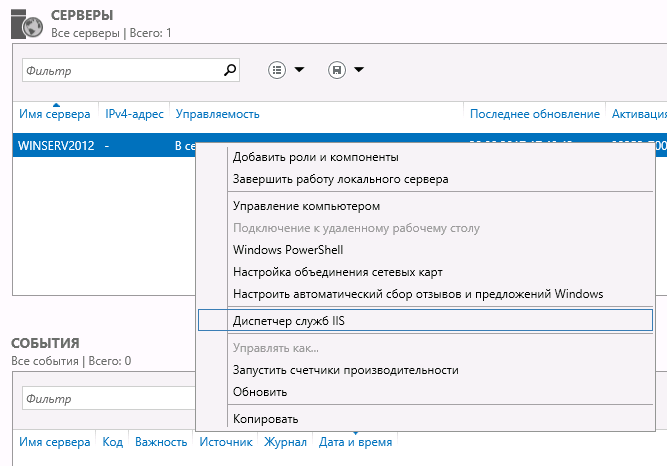Click the magnifier icon in the servers filter
667x466 pixels.
coord(230,70)
